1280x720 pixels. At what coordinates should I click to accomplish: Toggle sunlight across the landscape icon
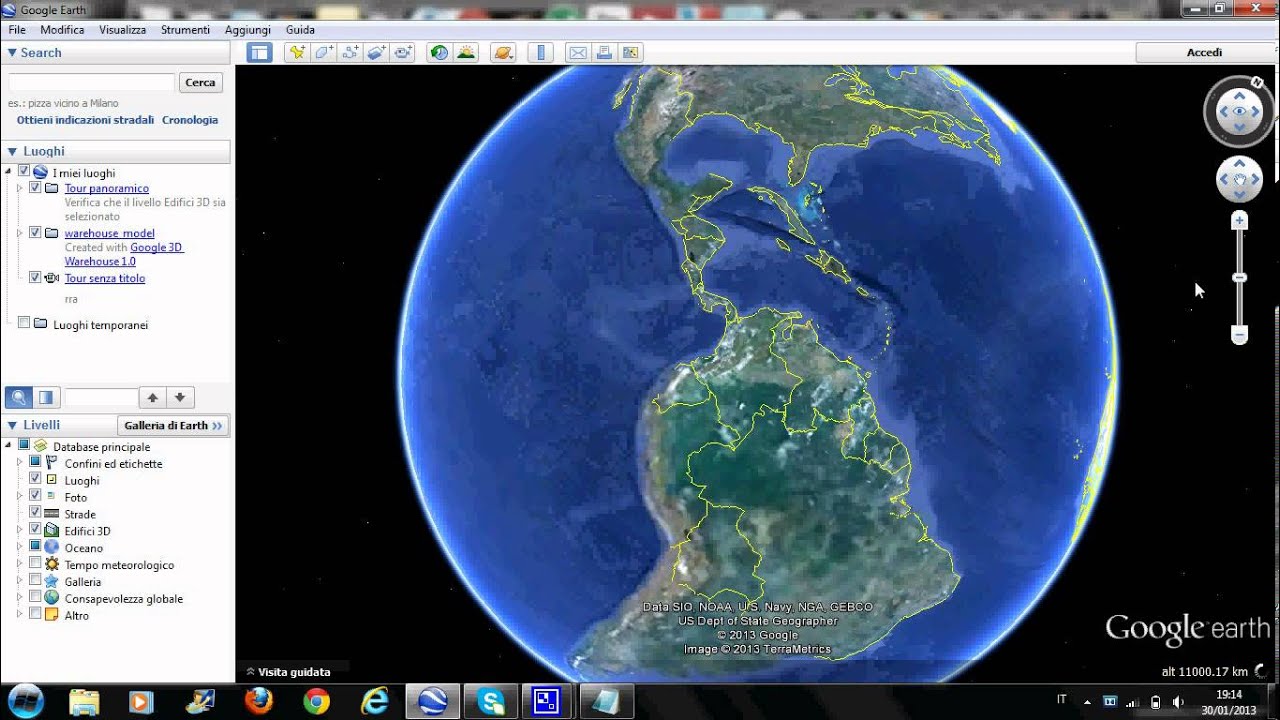pos(466,53)
